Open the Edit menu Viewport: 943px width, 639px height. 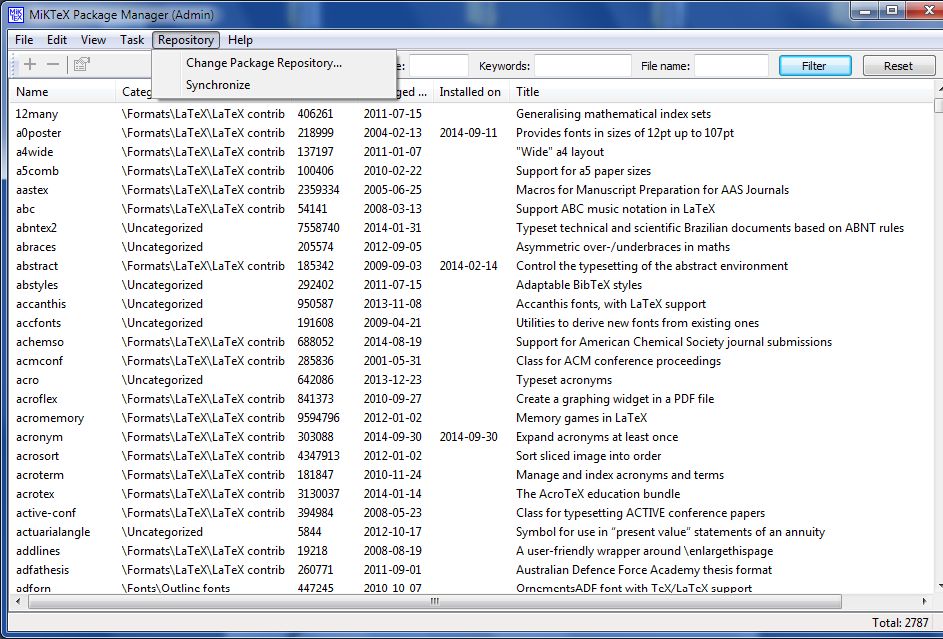click(x=57, y=40)
